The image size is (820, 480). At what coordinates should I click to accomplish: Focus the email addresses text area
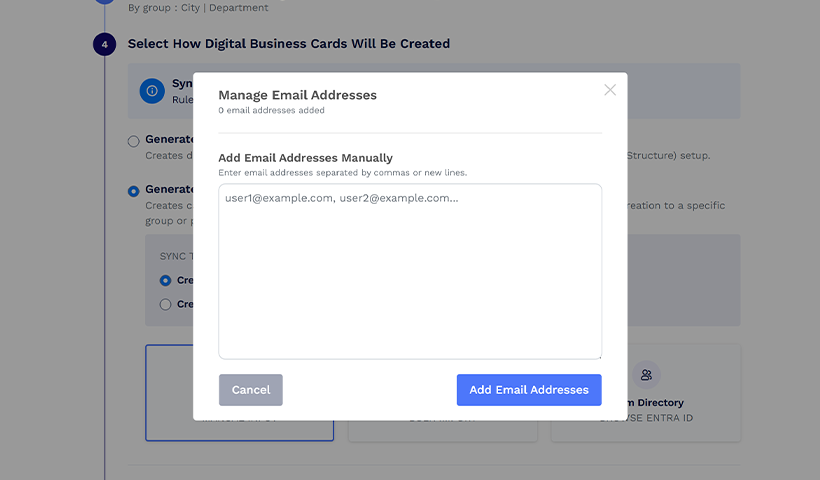coord(410,271)
